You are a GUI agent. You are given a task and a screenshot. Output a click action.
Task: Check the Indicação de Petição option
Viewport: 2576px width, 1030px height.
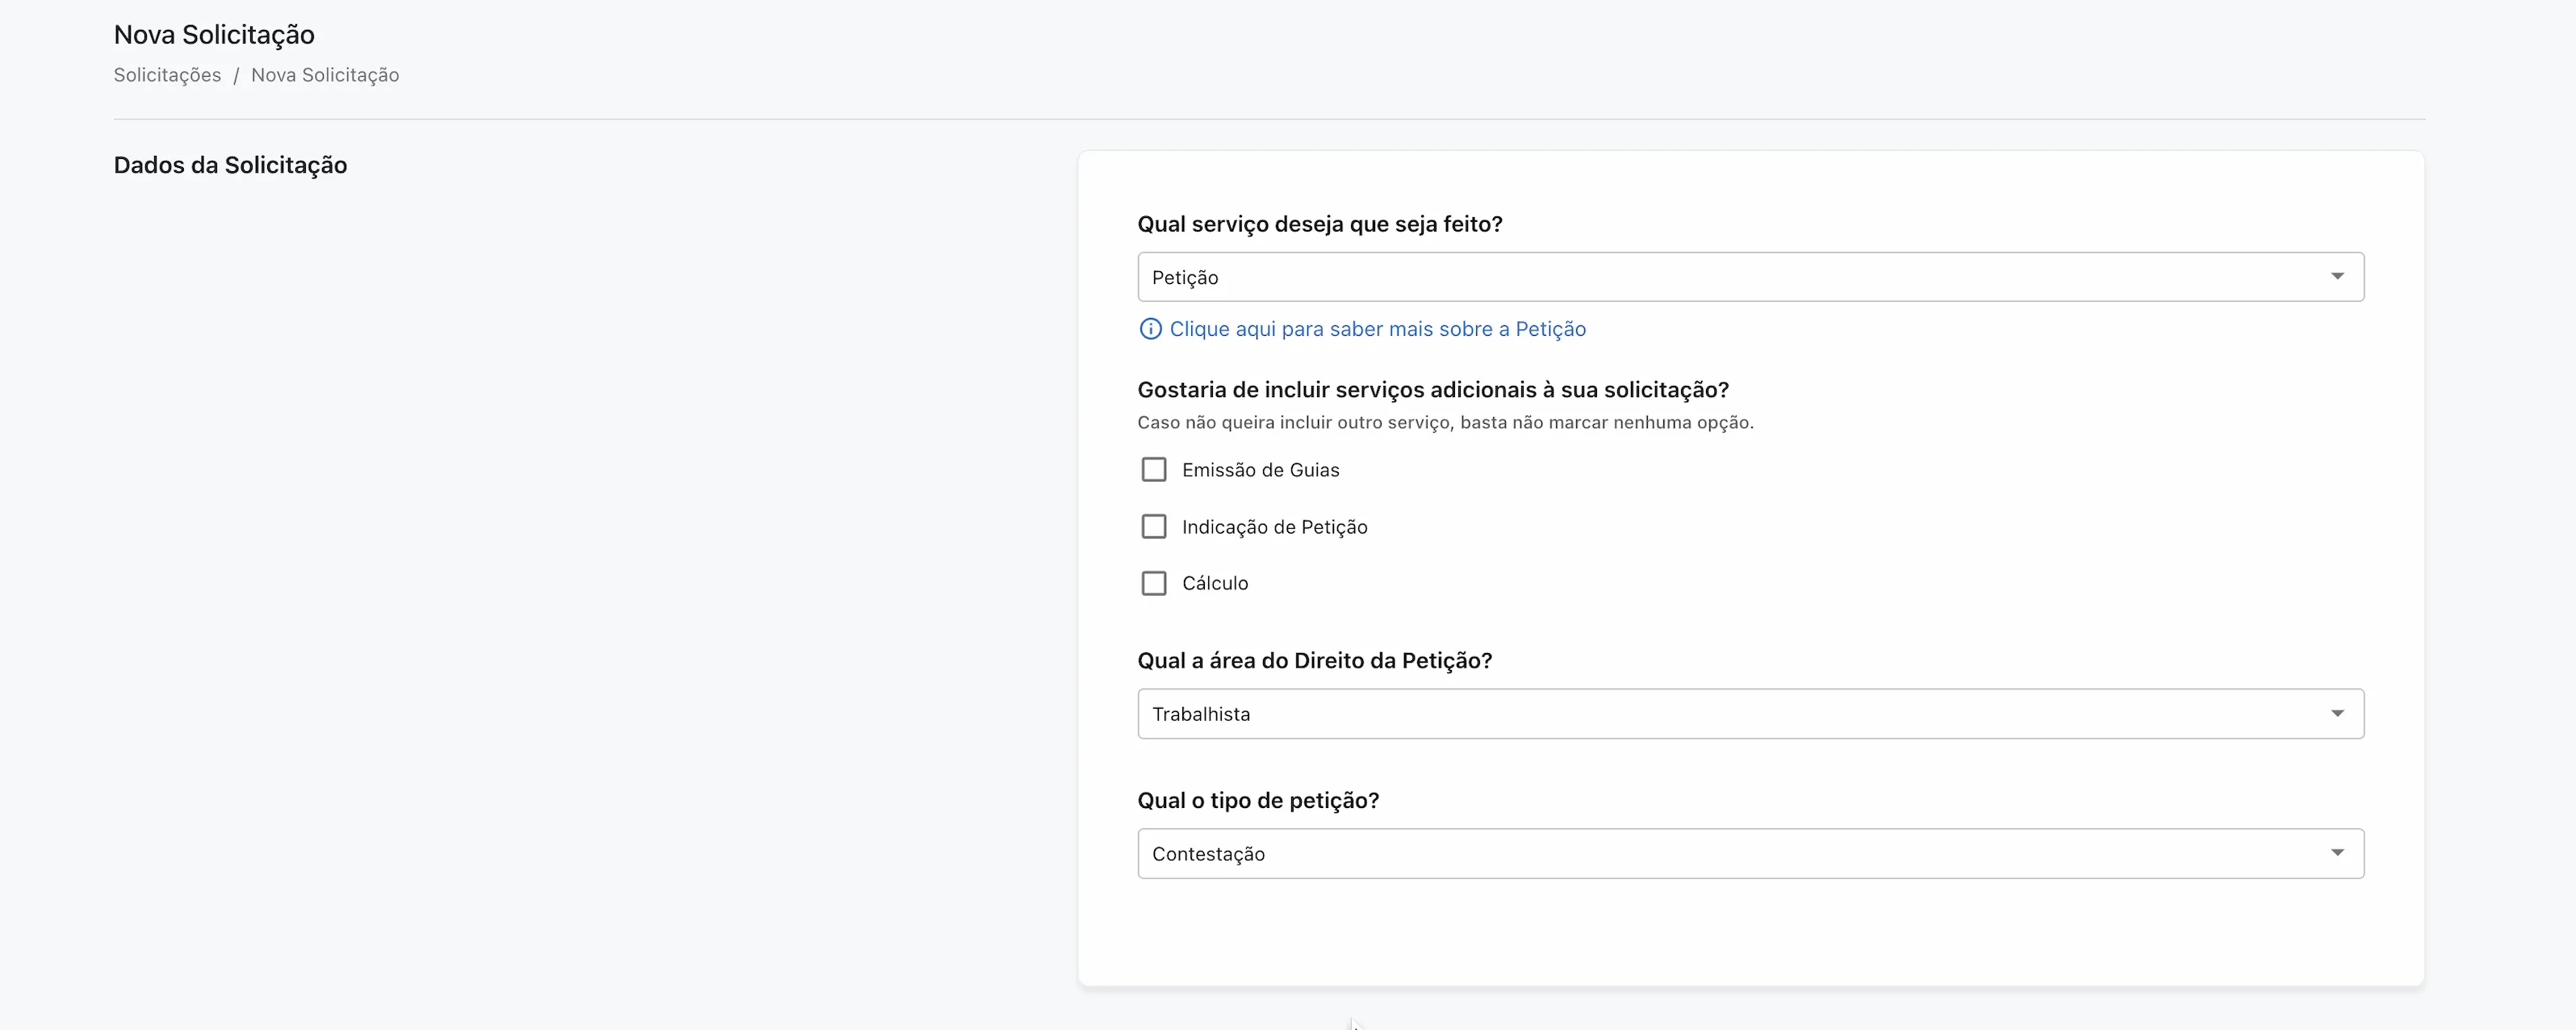1155,526
